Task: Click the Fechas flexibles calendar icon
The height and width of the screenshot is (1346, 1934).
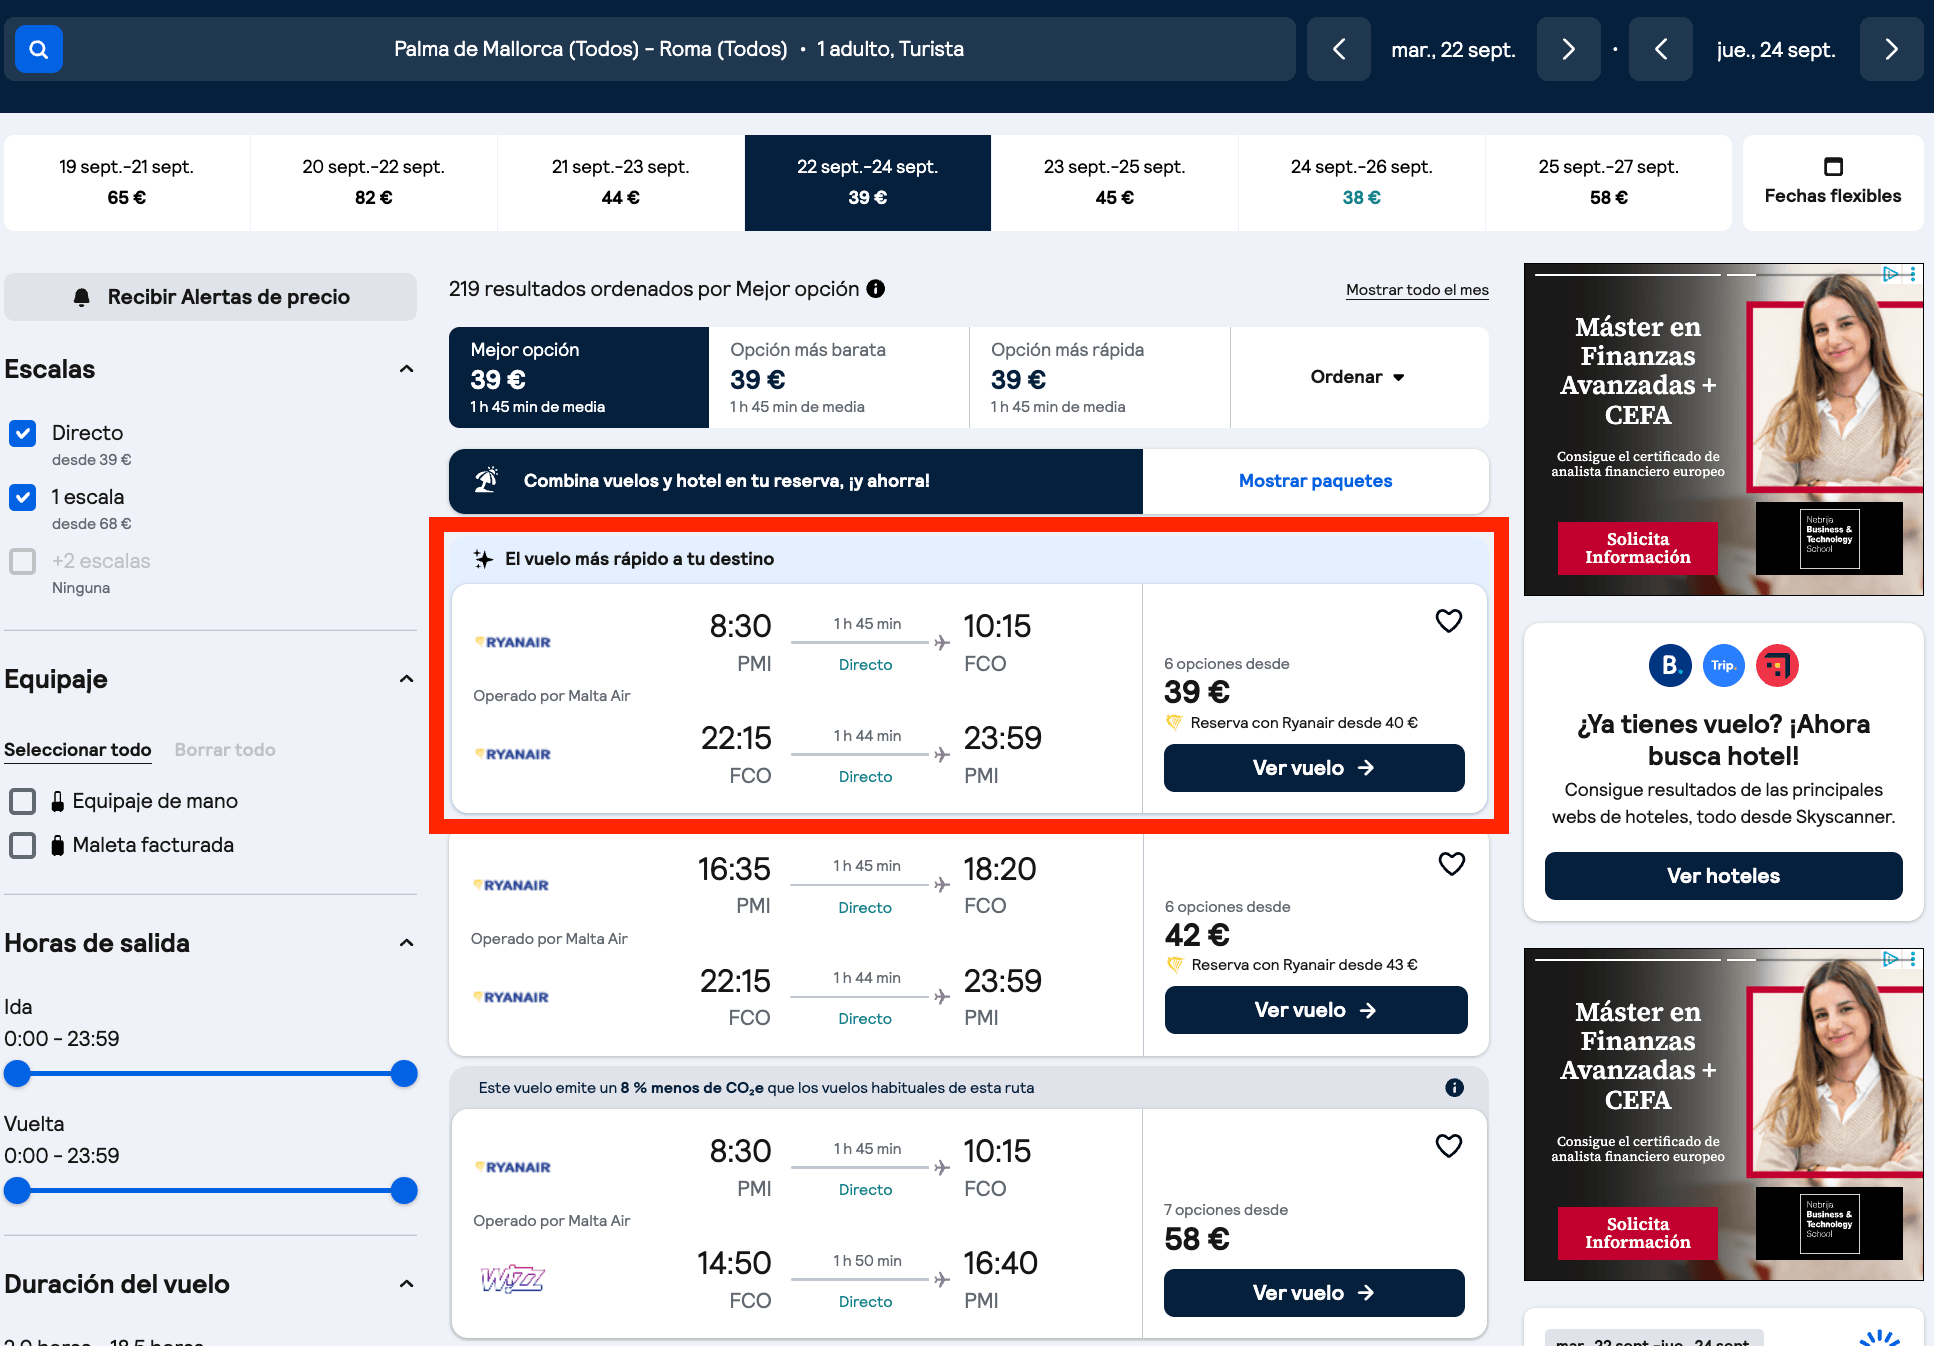Action: point(1833,166)
